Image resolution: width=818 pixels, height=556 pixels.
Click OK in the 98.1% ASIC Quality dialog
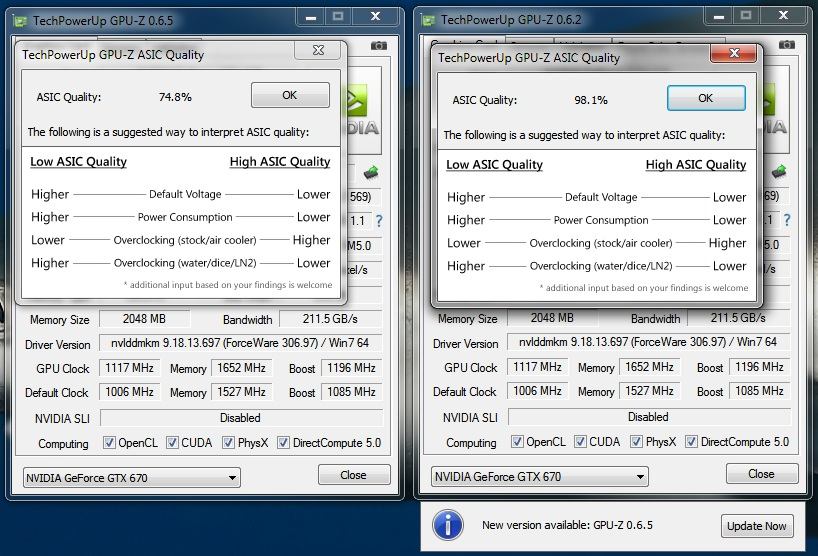(706, 98)
